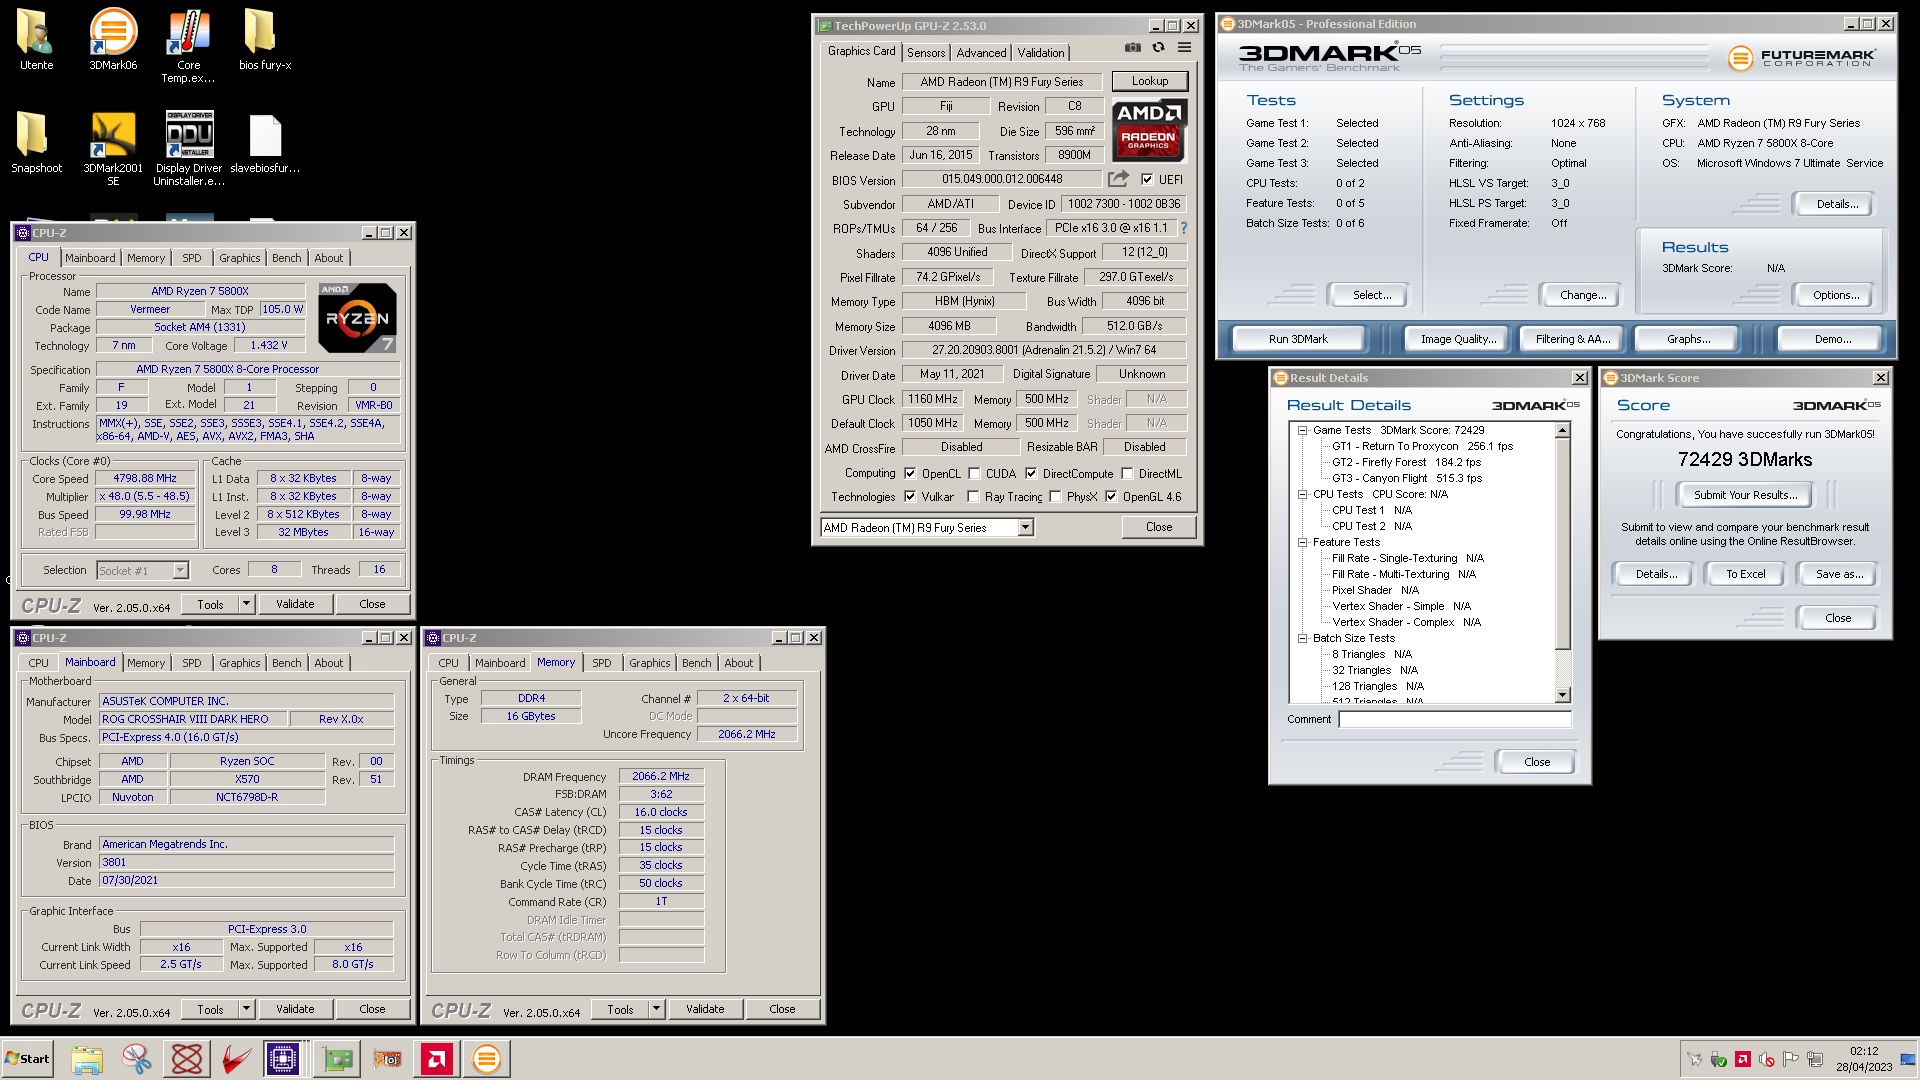Image resolution: width=1920 pixels, height=1080 pixels.
Task: Open the 3DMark2001 SE desktop shortcut
Action: click(113, 148)
